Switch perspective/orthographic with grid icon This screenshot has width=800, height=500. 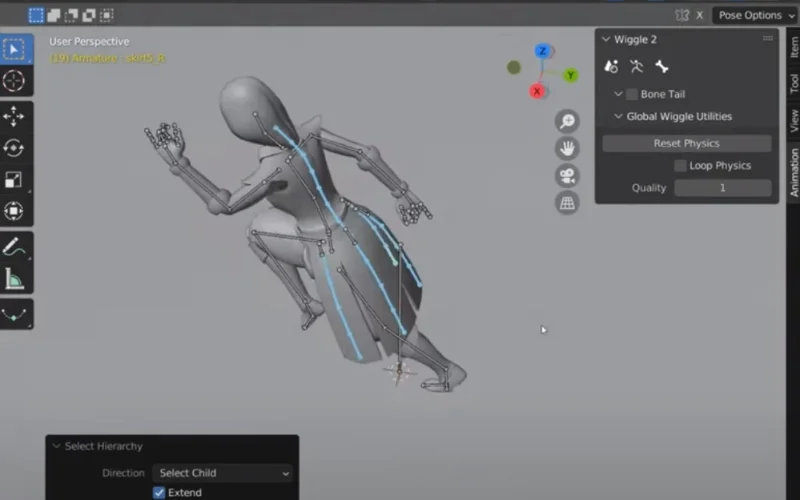tap(568, 203)
